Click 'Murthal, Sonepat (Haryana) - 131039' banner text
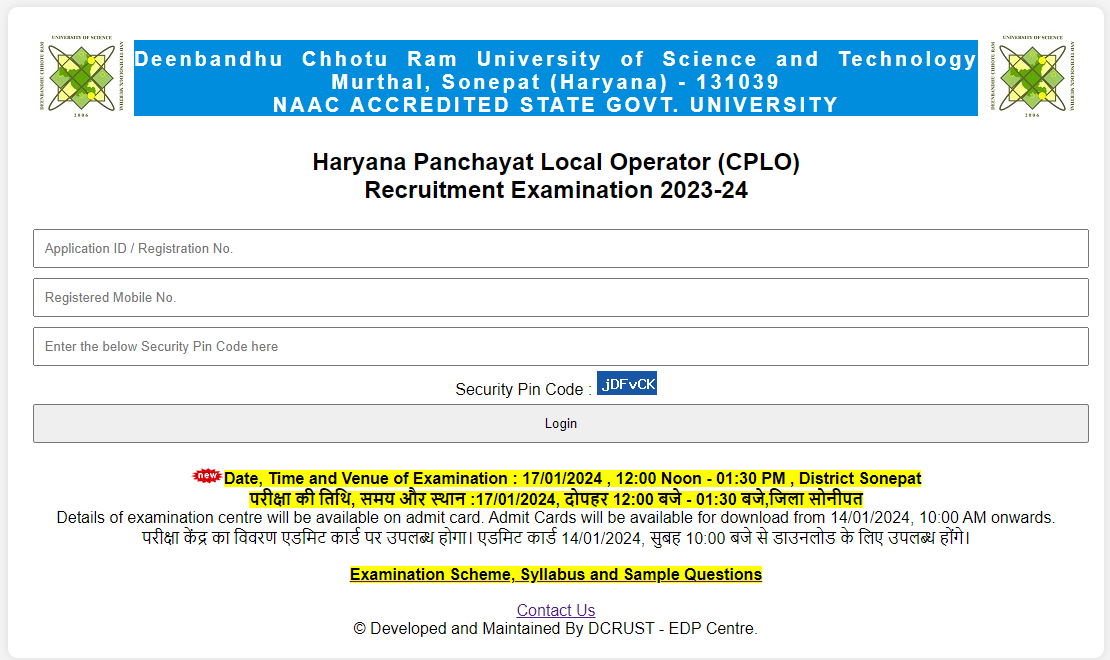 [556, 82]
